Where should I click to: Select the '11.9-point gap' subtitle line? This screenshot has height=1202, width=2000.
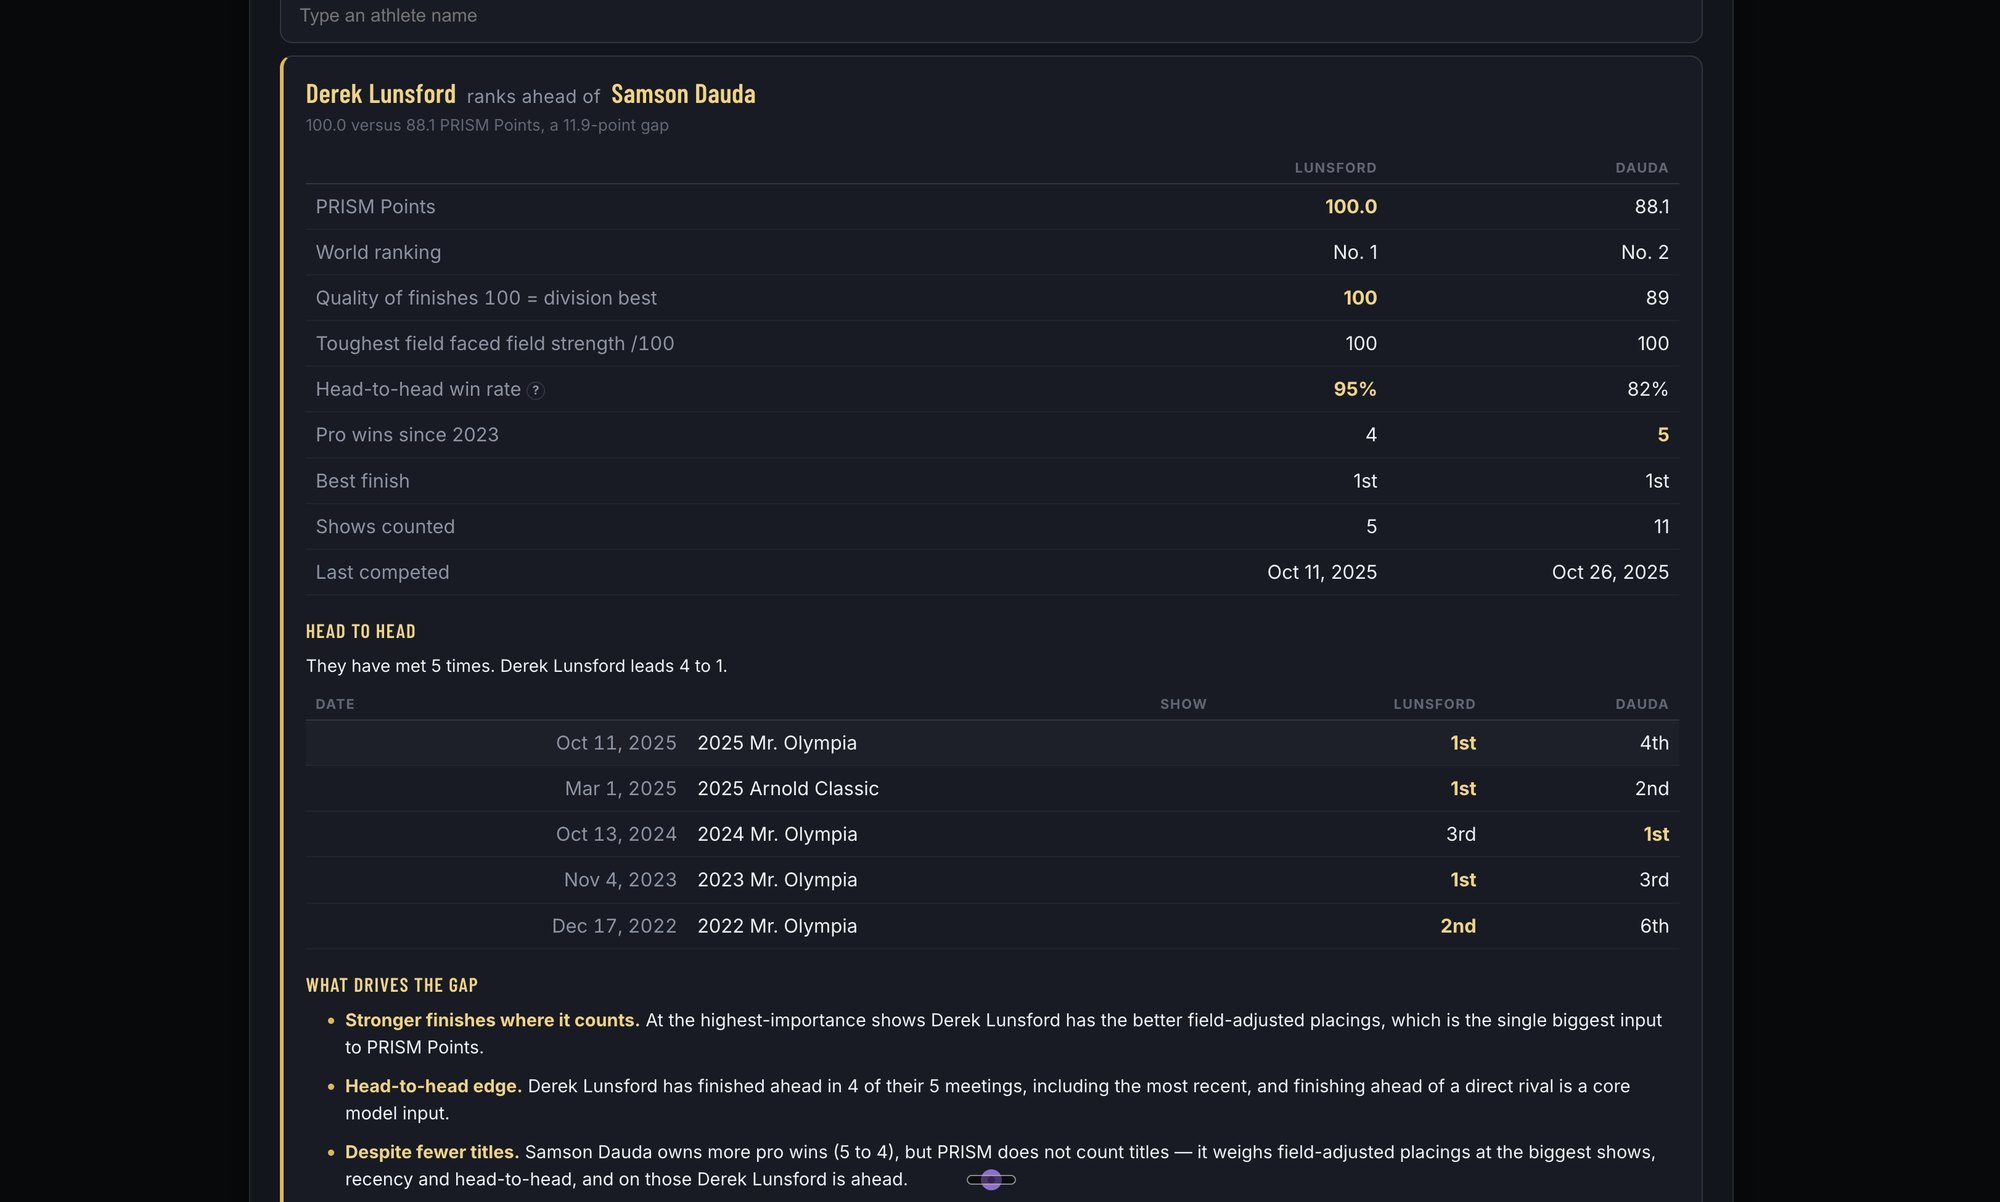click(x=487, y=126)
